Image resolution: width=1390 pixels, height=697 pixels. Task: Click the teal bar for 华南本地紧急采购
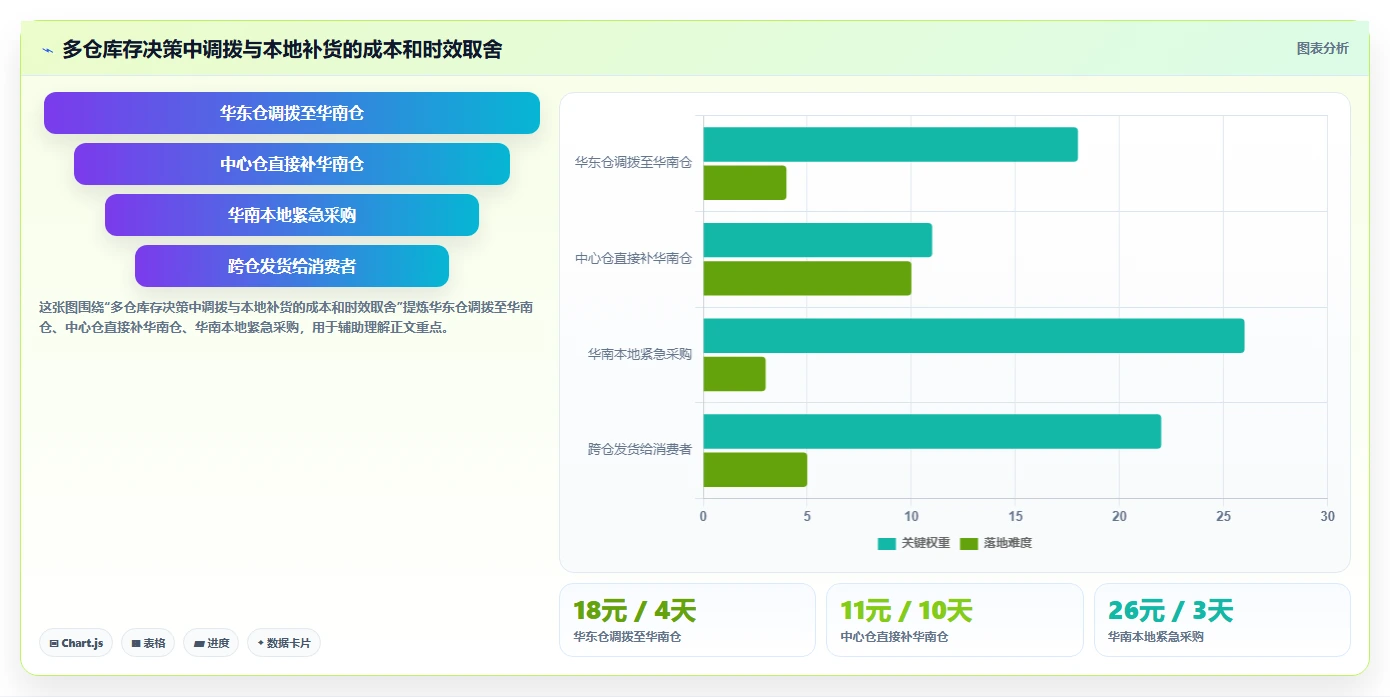[974, 336]
